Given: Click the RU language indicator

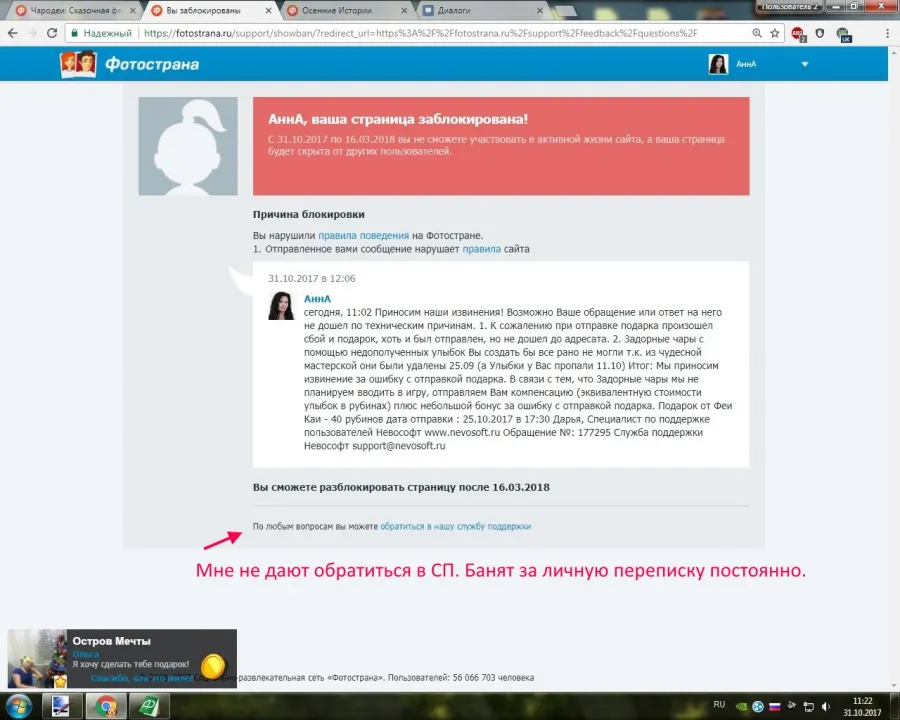Looking at the screenshot, I should pyautogui.click(x=719, y=704).
